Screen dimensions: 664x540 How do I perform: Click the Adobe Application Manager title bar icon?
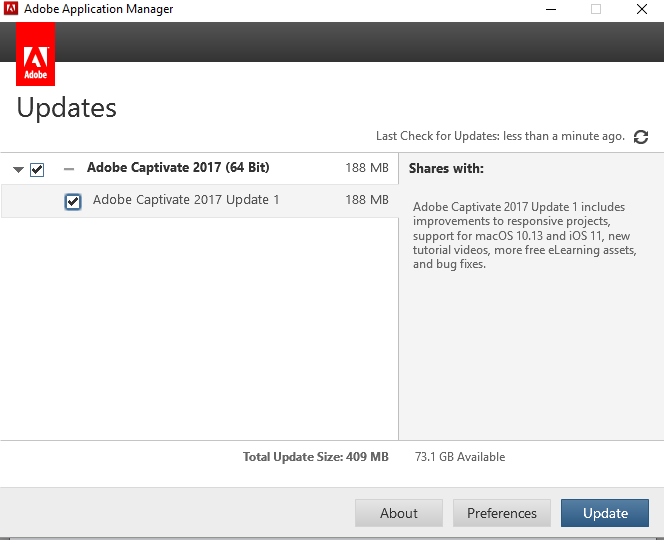coord(11,8)
